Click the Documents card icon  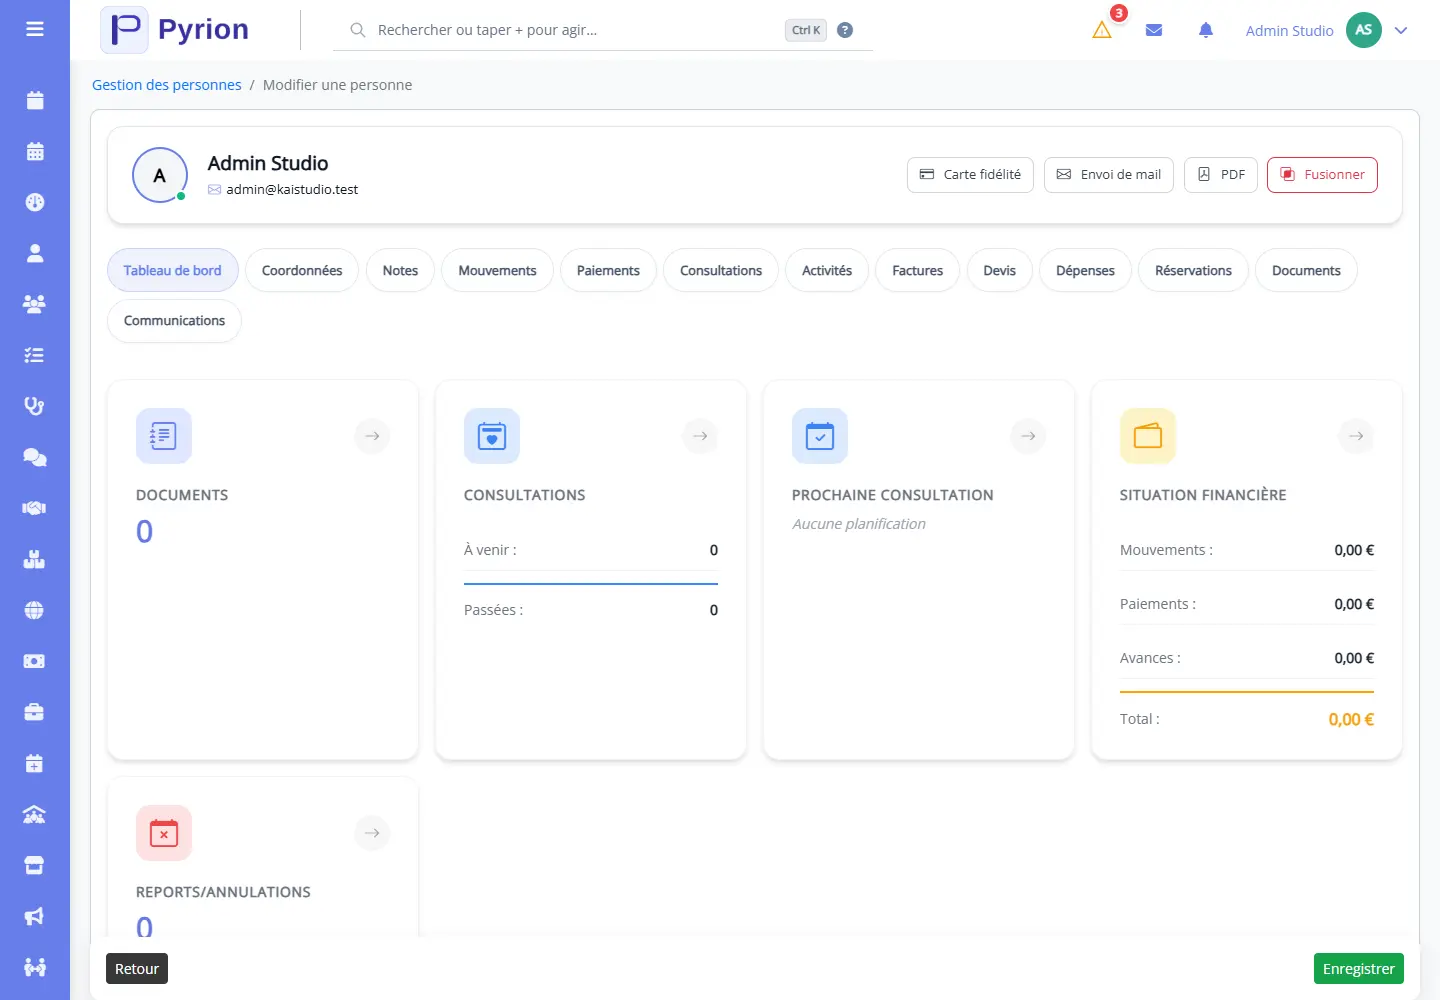coord(164,436)
